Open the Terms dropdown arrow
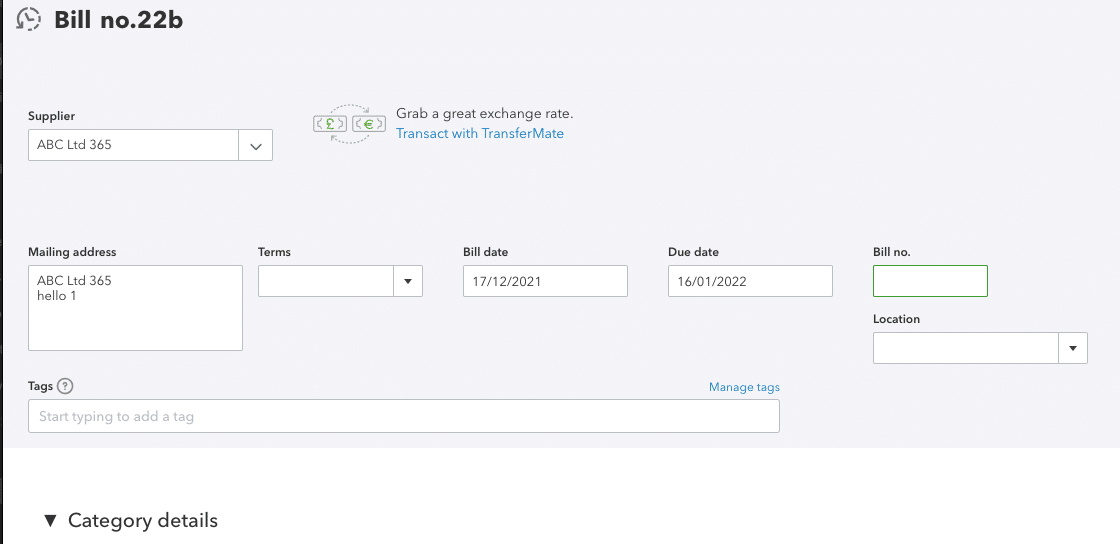The image size is (1120, 544). click(408, 281)
